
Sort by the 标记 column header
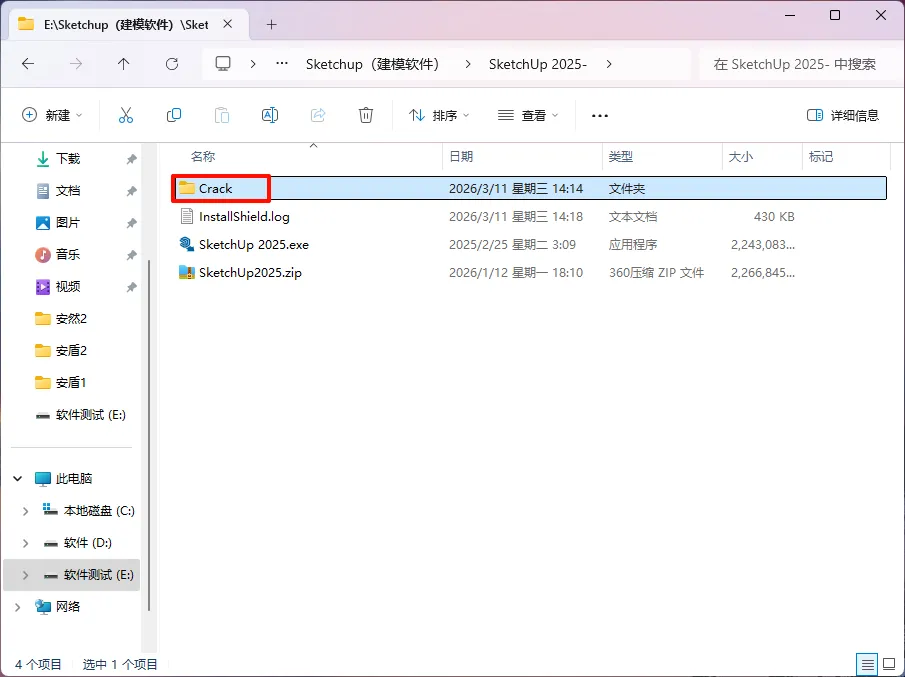click(x=821, y=156)
